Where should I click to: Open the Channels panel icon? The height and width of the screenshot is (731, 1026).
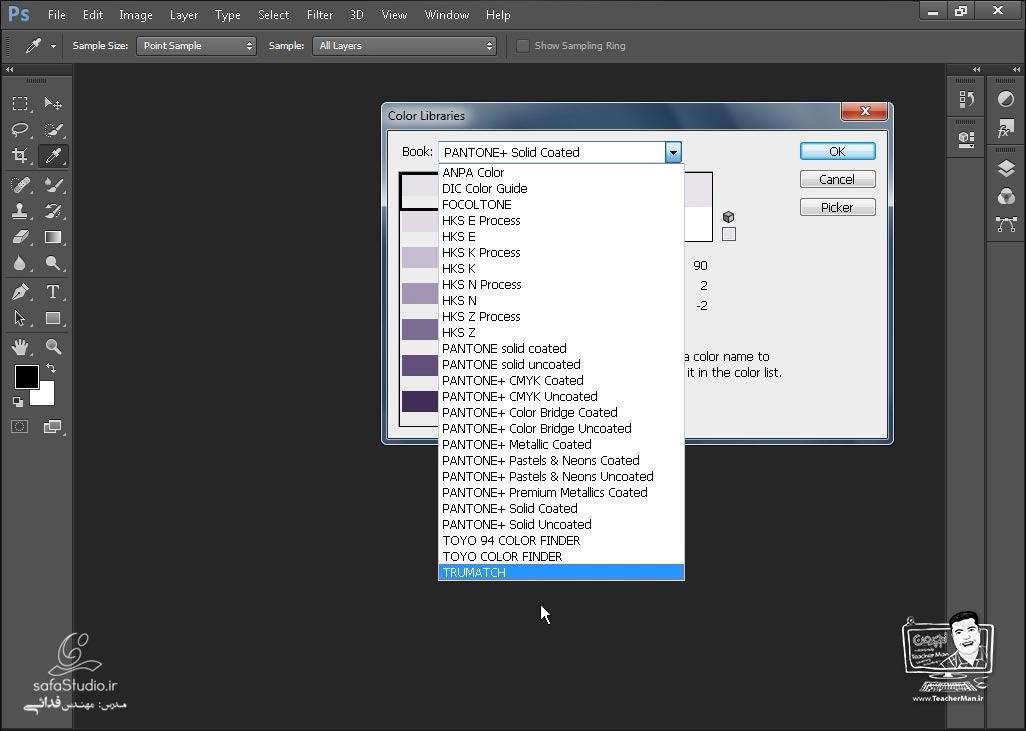1006,196
